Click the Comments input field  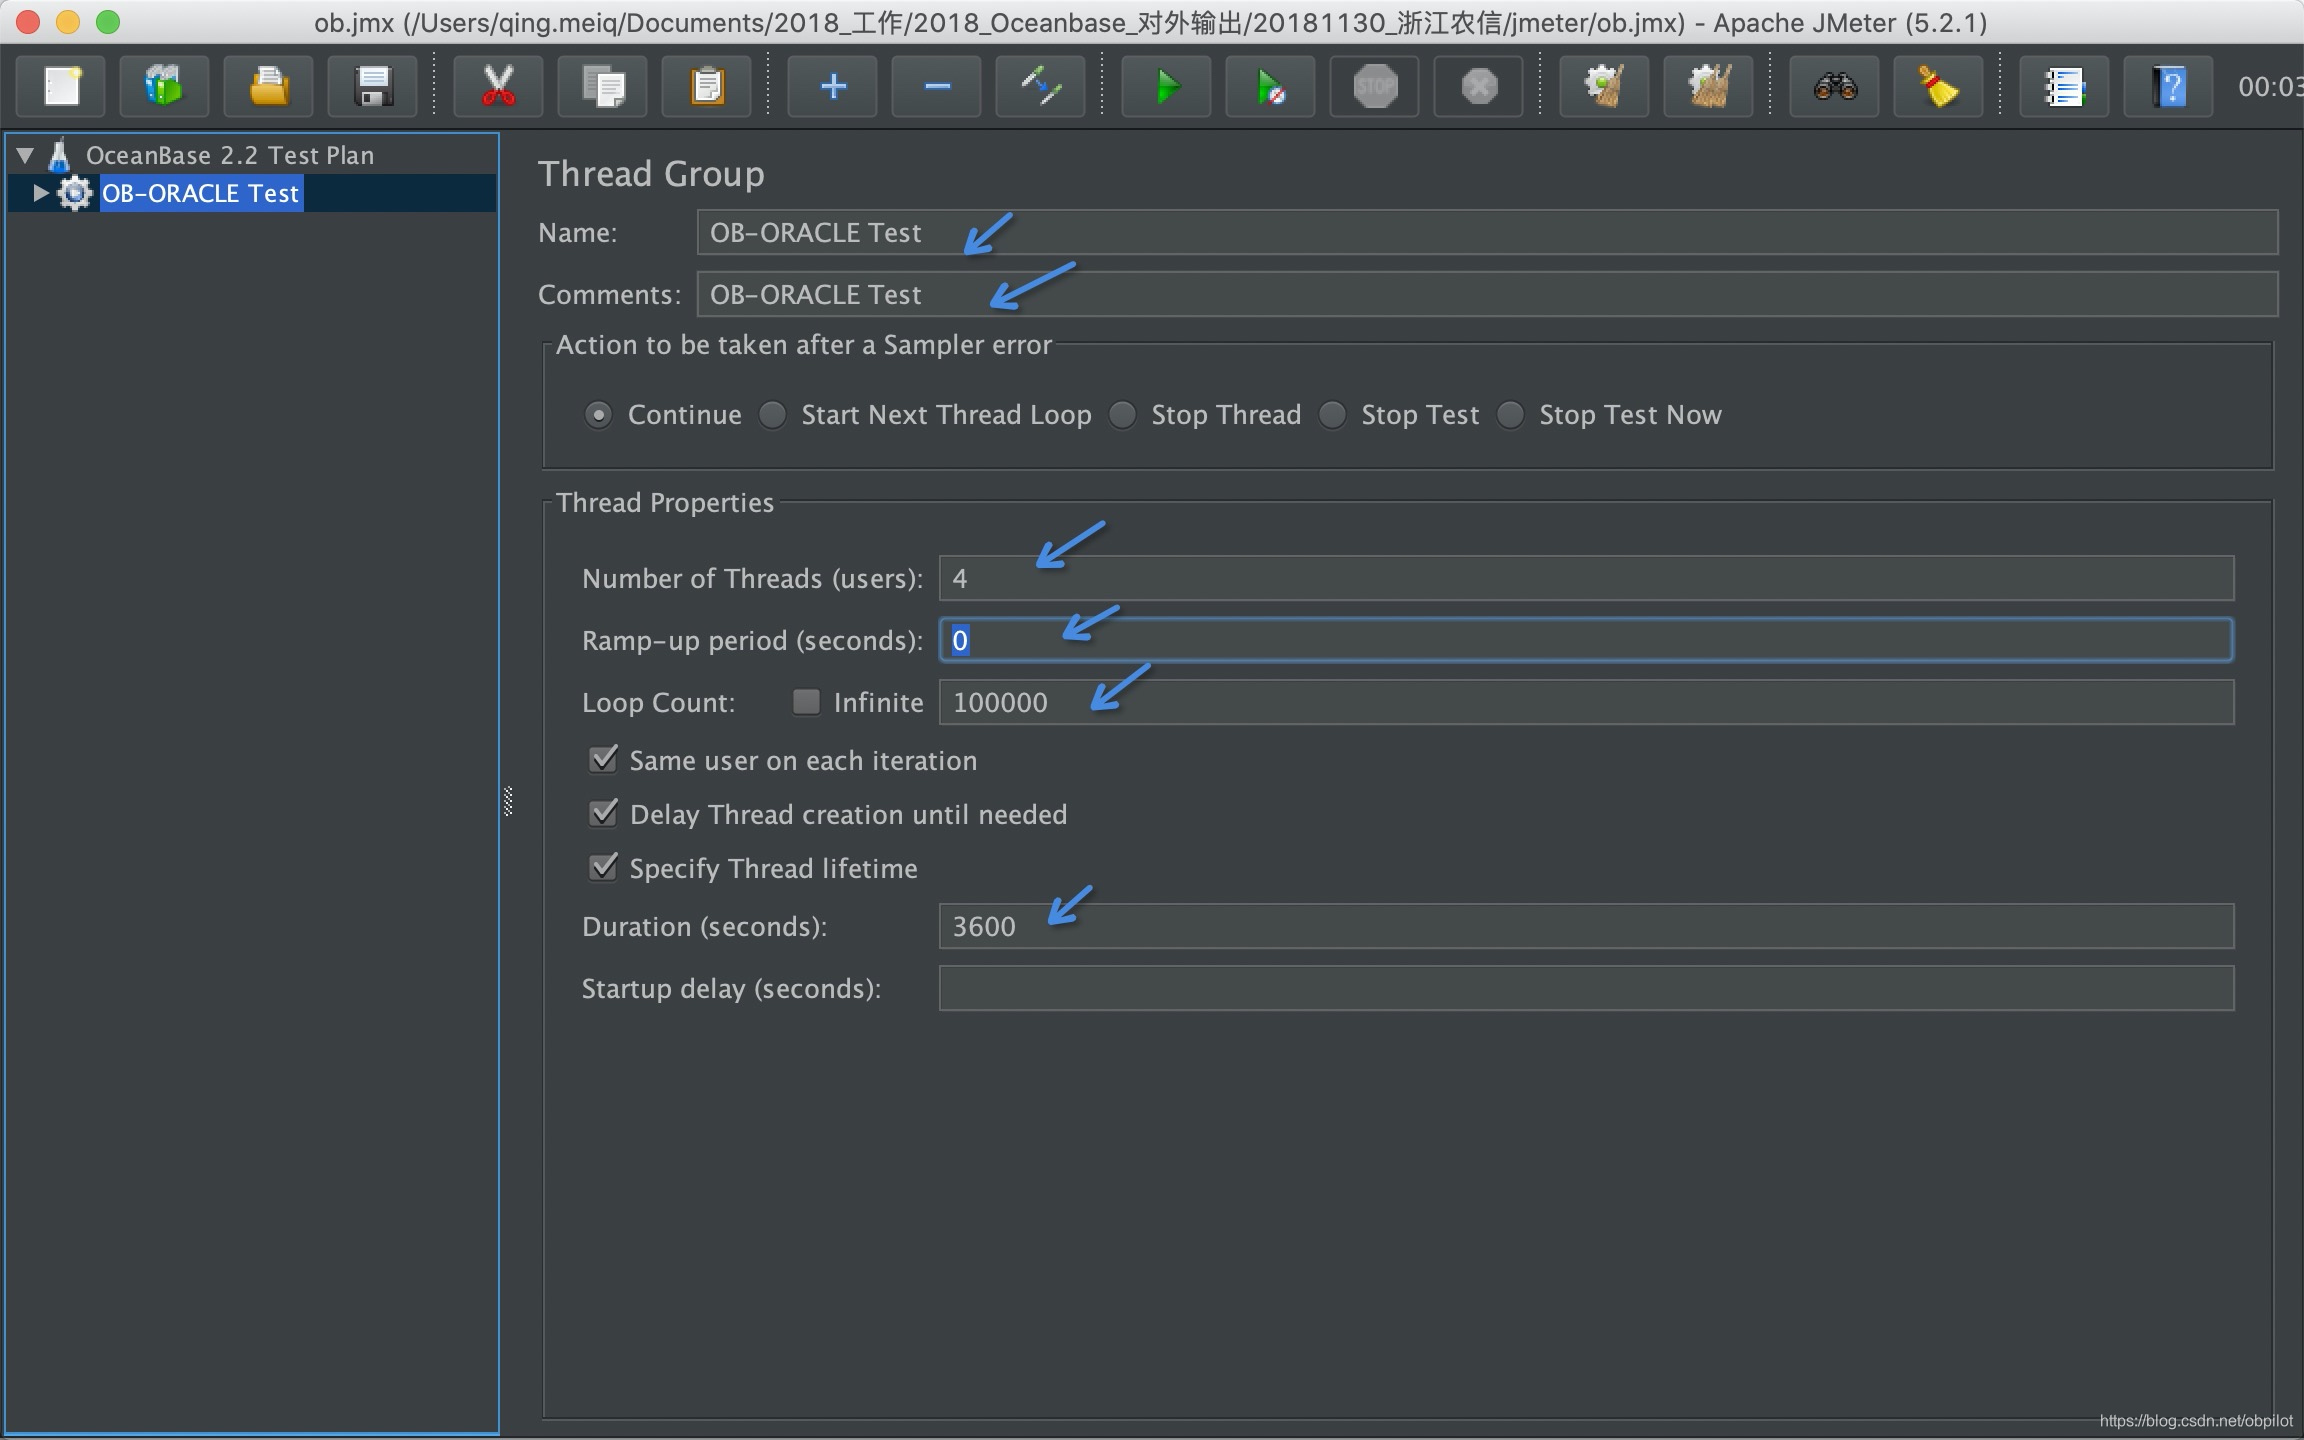click(x=1487, y=294)
